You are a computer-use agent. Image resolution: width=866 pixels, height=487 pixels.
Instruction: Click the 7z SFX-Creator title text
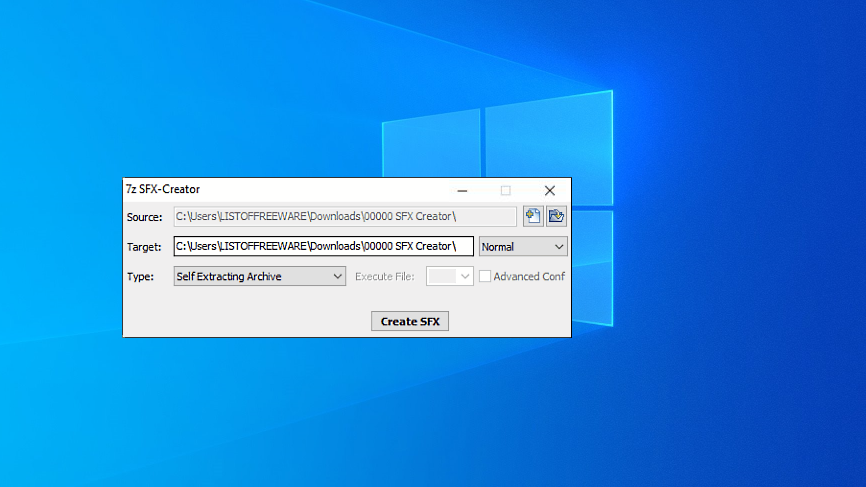click(163, 189)
